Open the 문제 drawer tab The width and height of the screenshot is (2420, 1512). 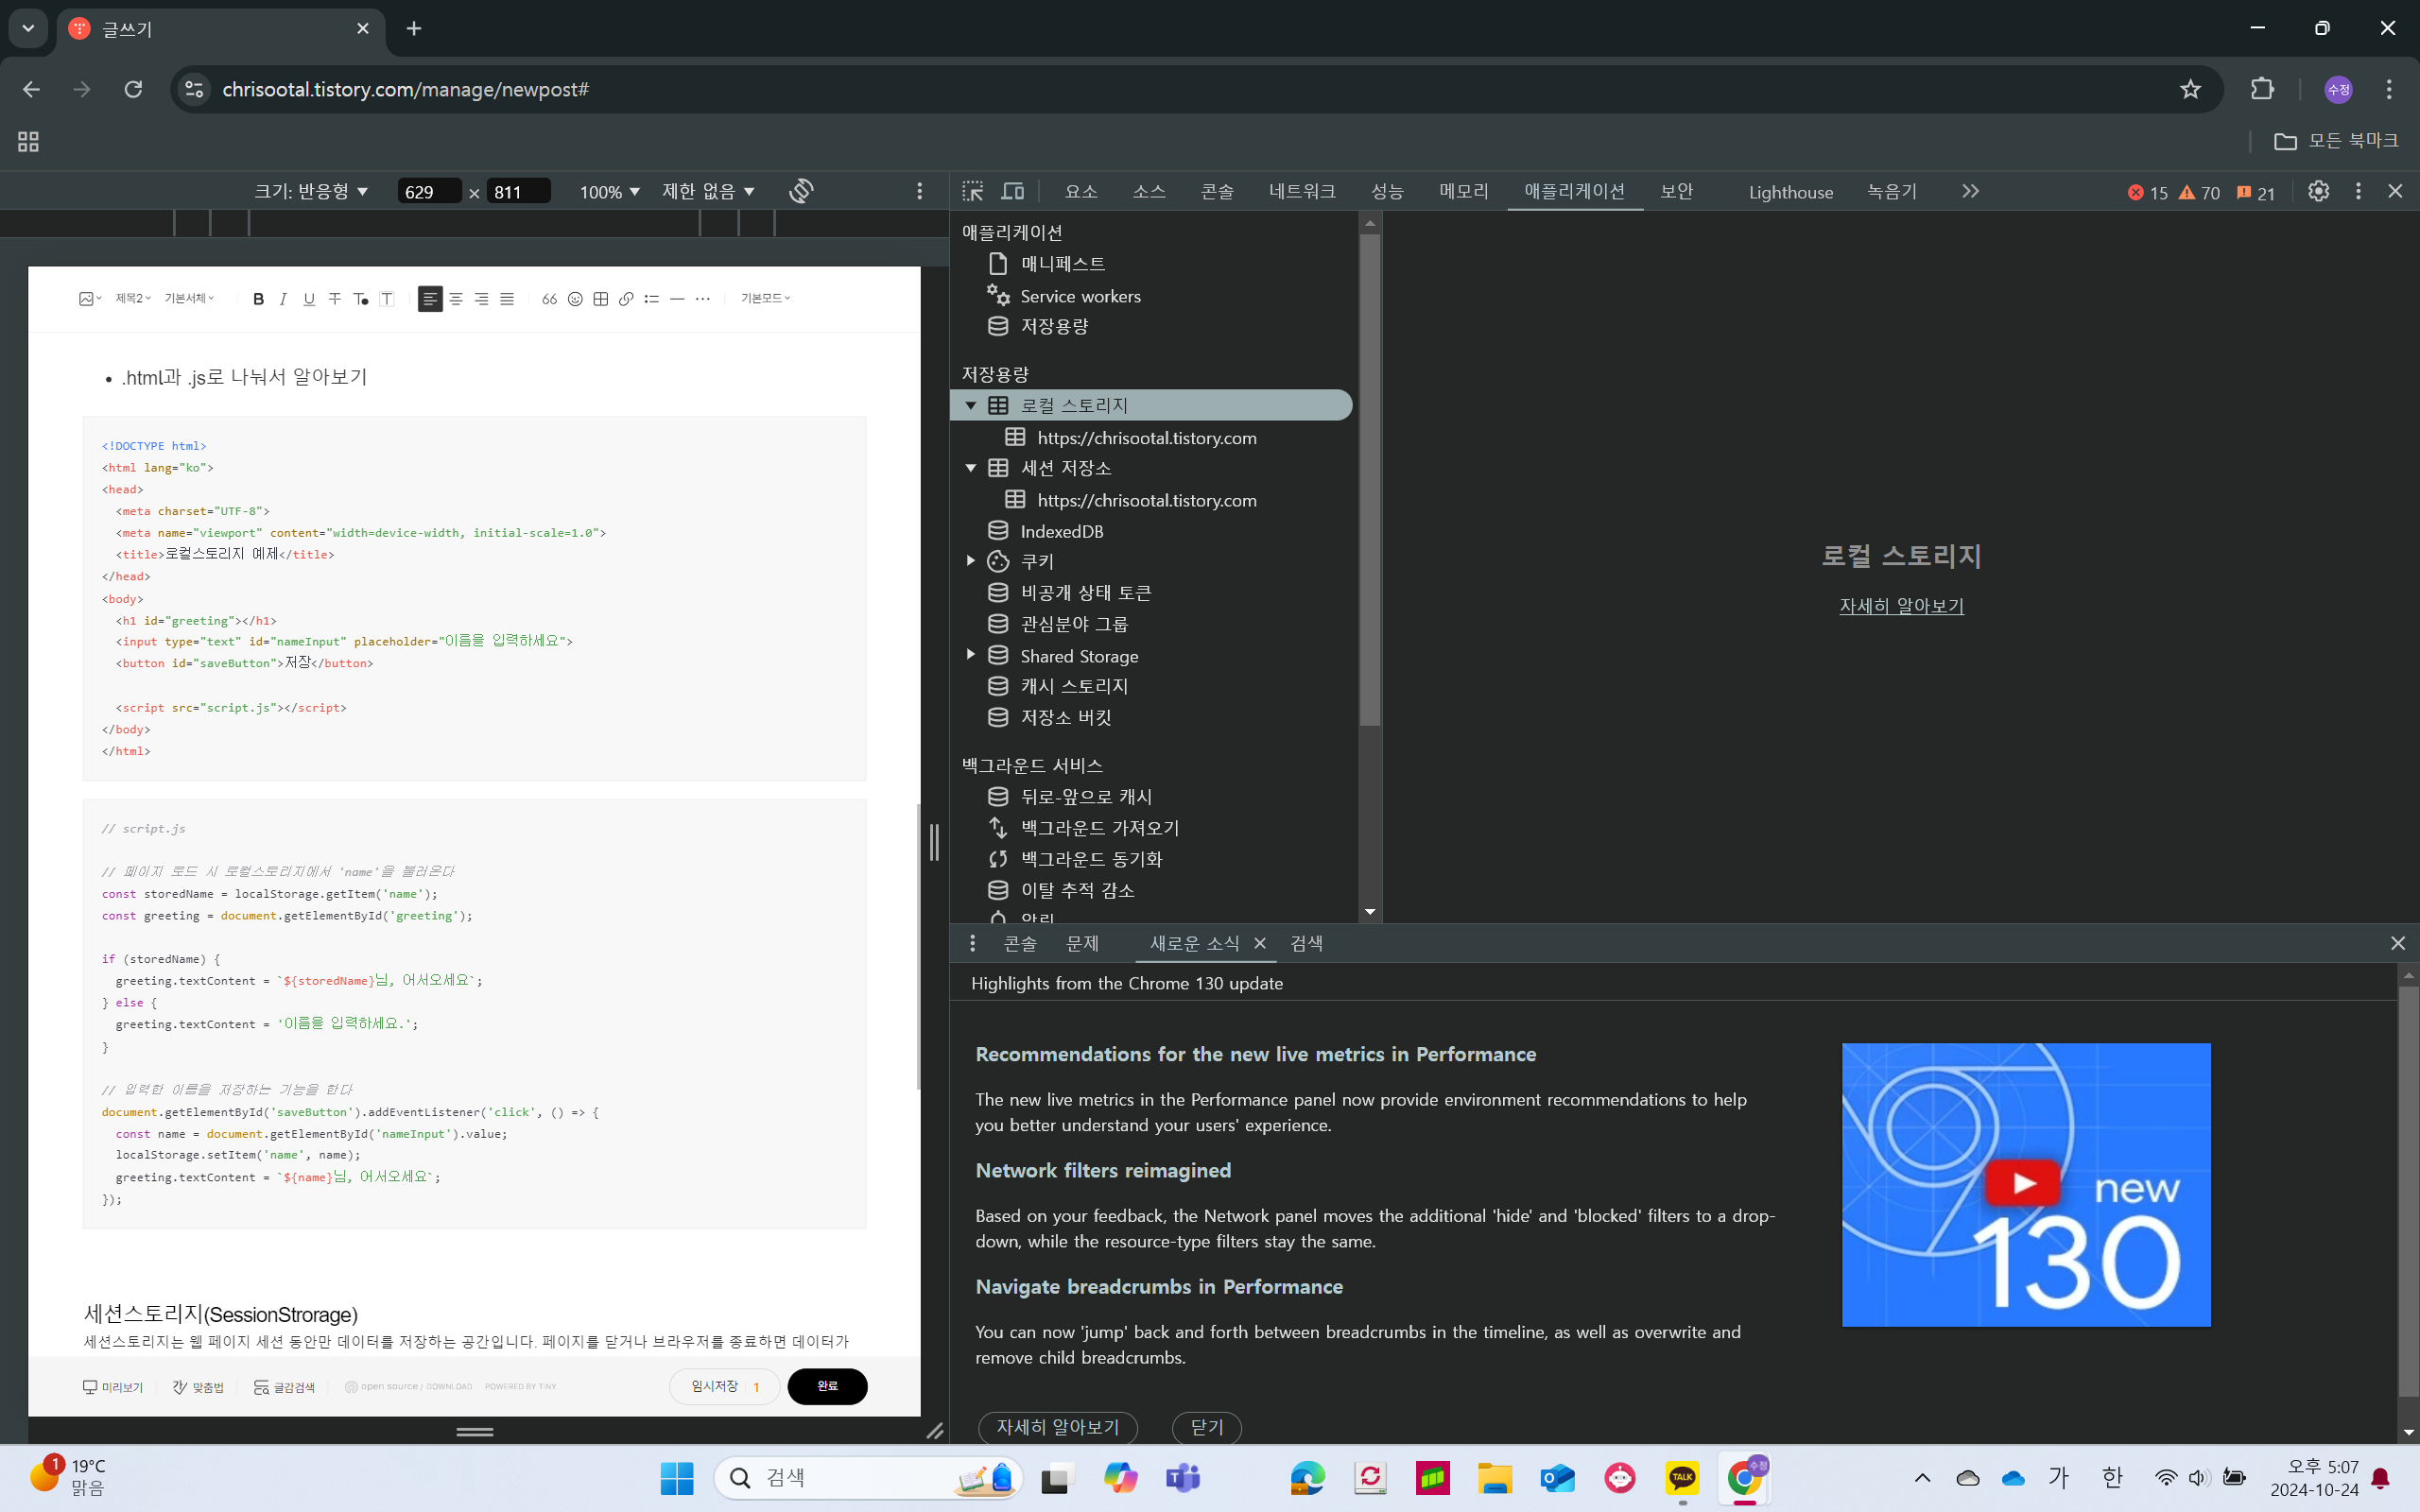pos(1082,943)
